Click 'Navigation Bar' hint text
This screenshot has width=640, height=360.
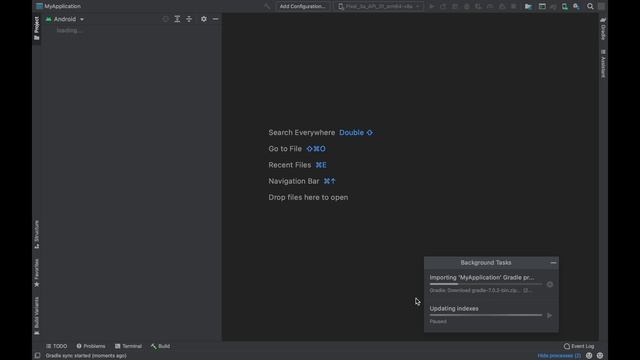pos(294,181)
